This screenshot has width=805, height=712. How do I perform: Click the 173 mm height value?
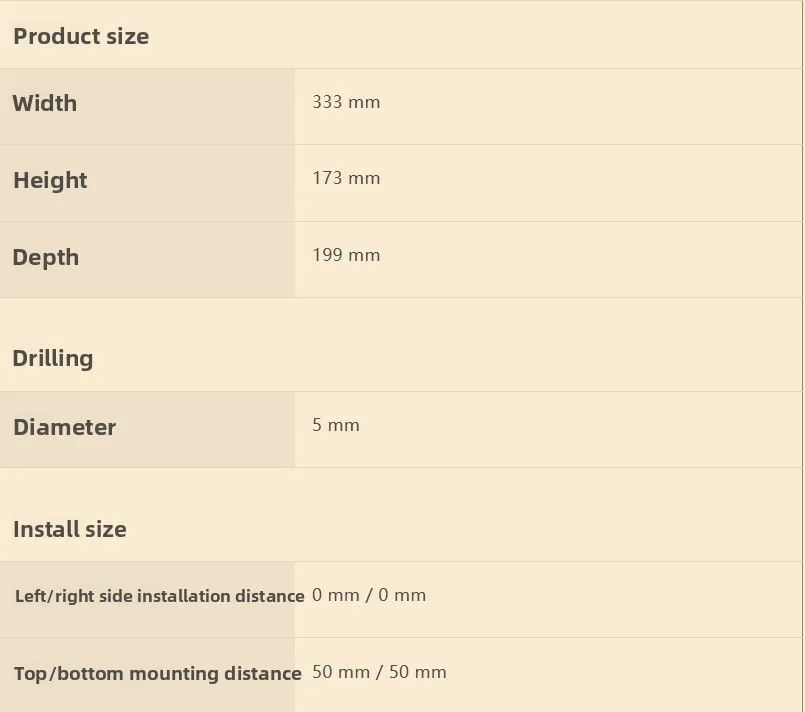click(x=346, y=178)
